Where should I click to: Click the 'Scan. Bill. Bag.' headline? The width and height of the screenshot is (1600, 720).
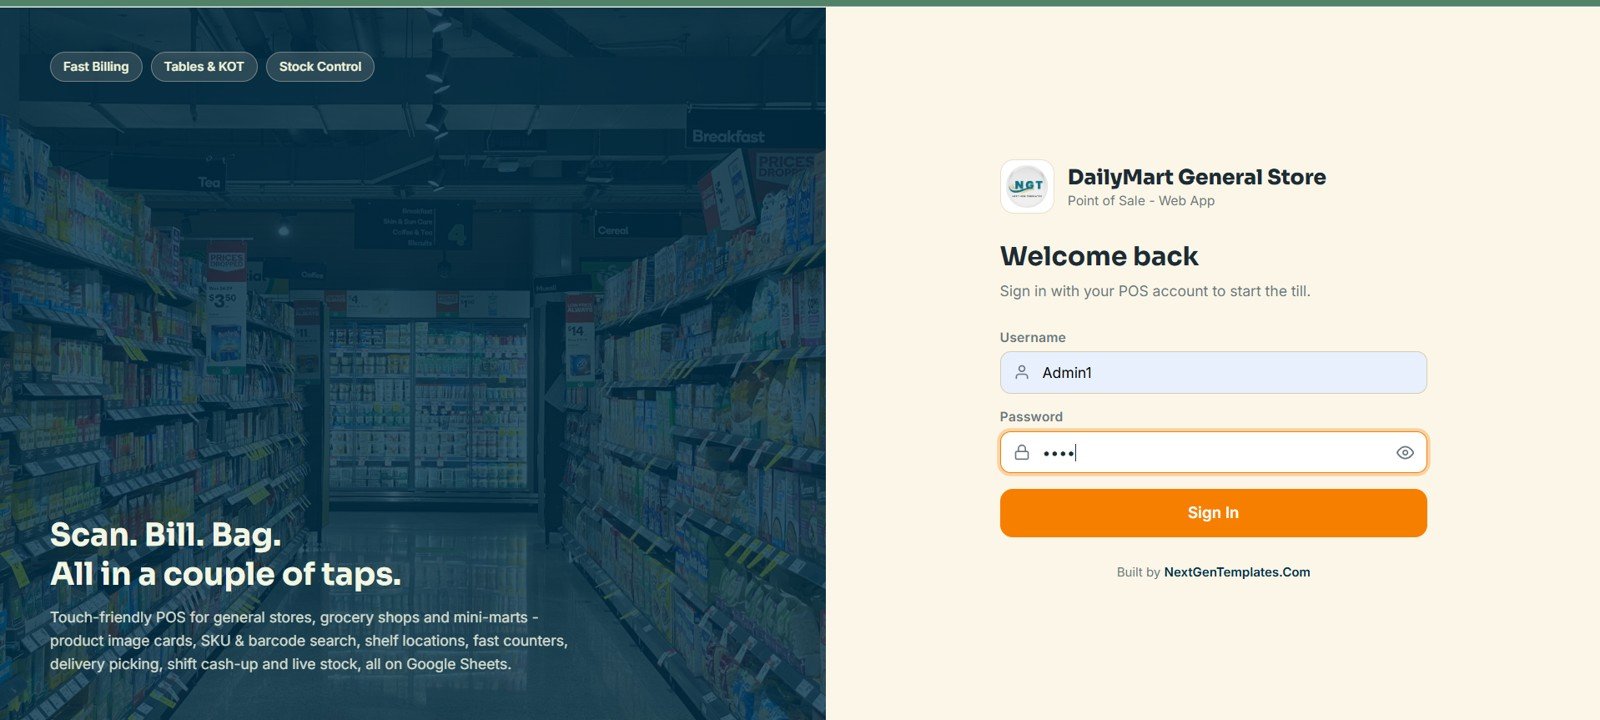[x=166, y=535]
